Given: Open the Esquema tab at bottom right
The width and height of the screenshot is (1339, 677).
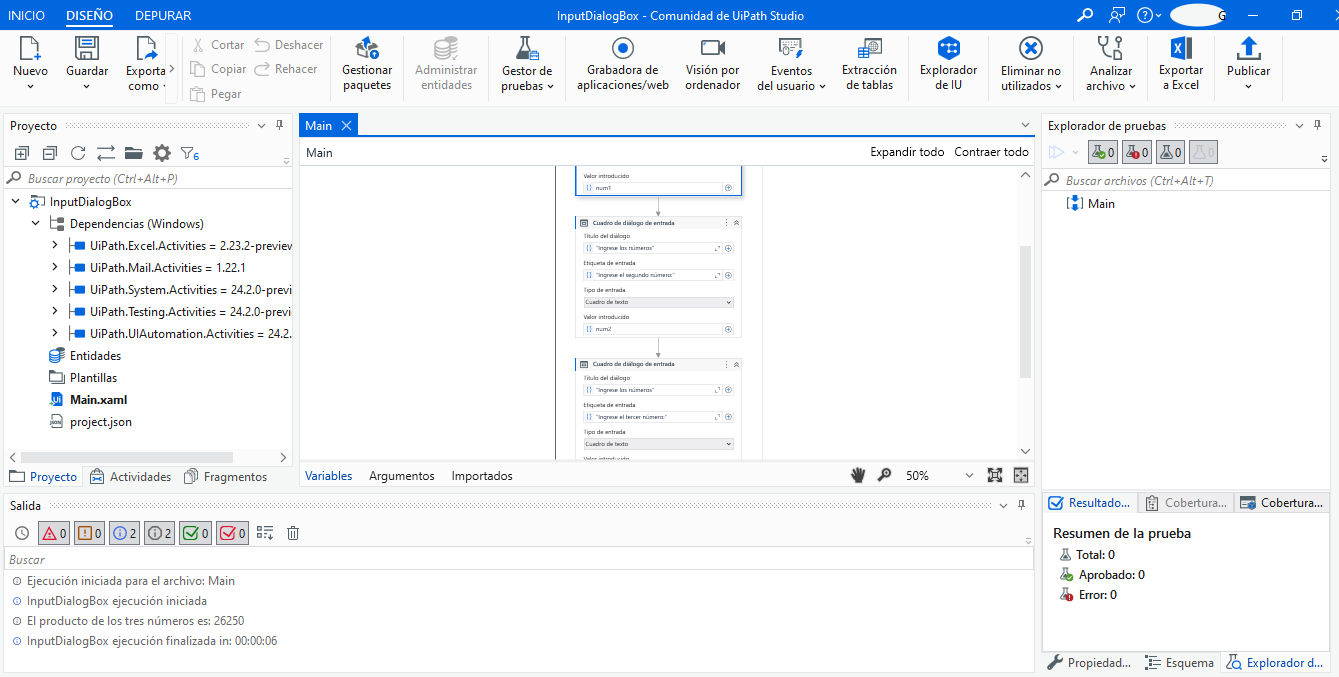Looking at the screenshot, I should [1180, 662].
